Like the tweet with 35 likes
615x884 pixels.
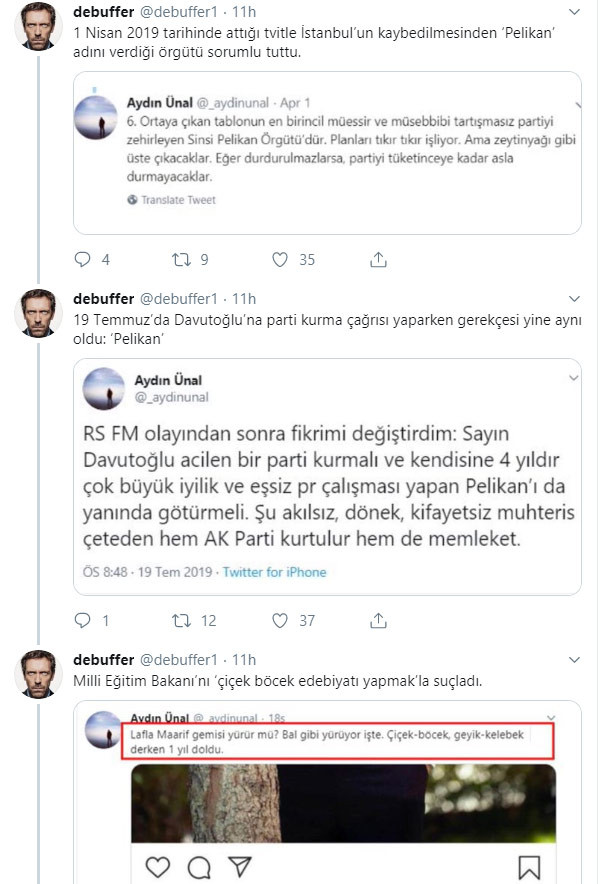point(281,259)
